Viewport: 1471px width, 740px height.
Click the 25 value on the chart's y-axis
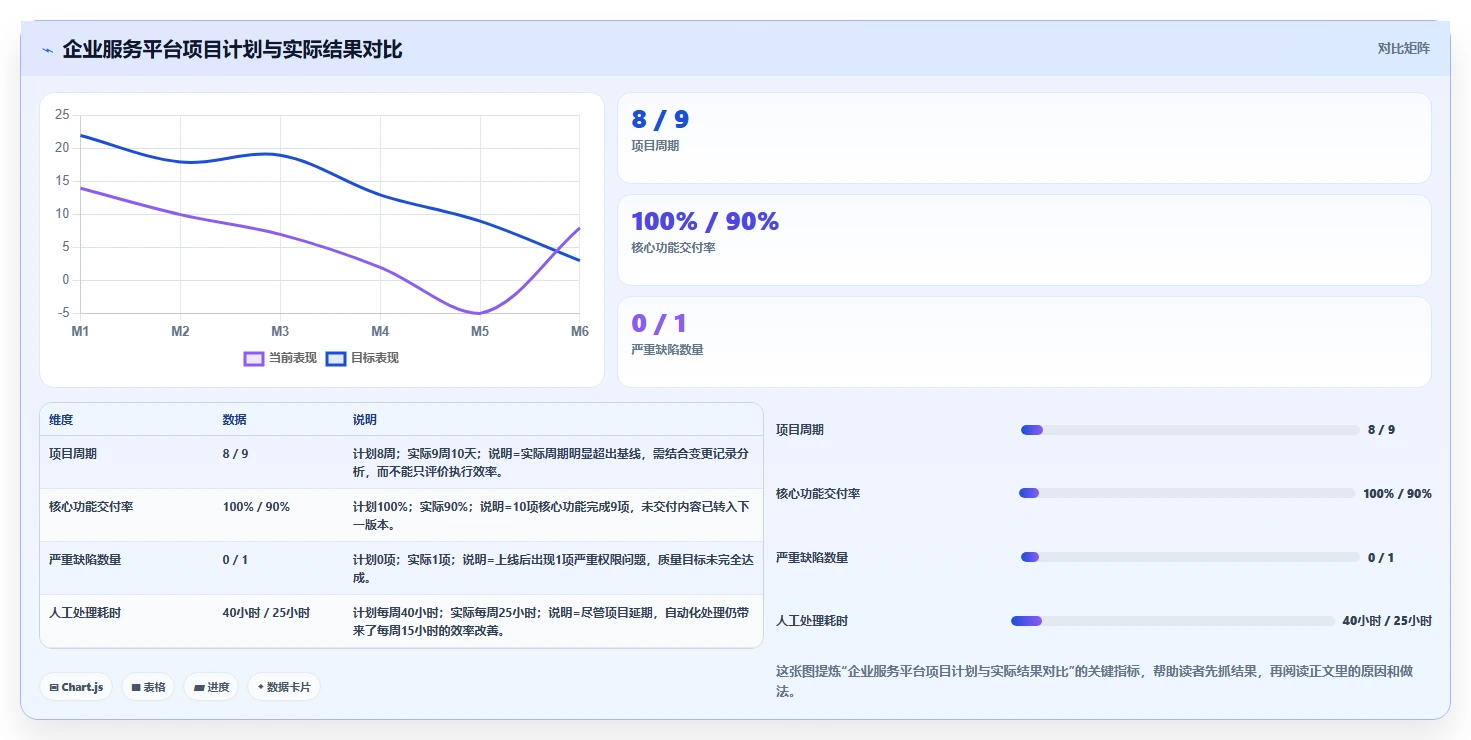(x=62, y=115)
